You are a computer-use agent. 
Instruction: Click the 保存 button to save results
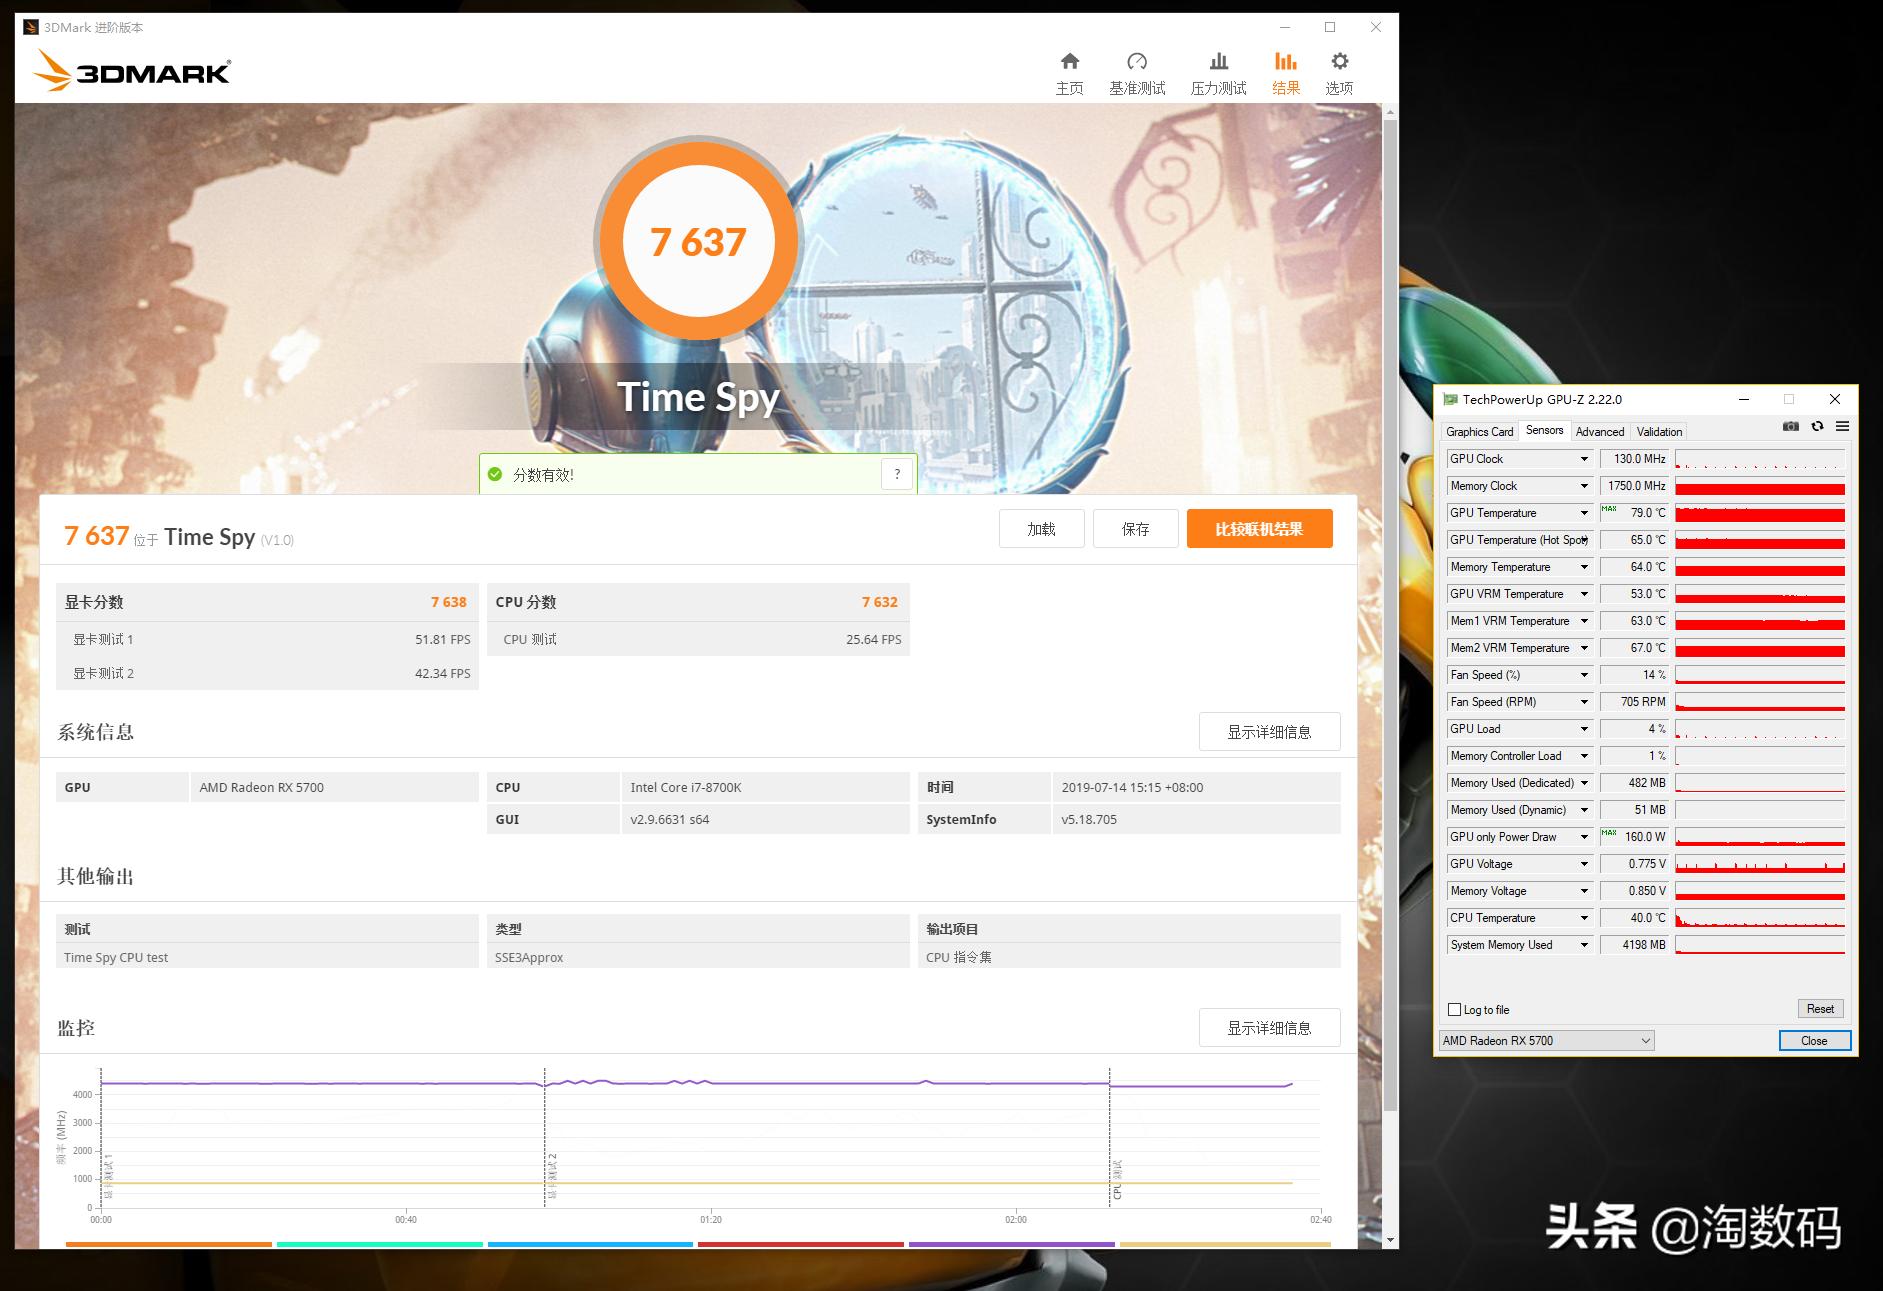[1135, 528]
